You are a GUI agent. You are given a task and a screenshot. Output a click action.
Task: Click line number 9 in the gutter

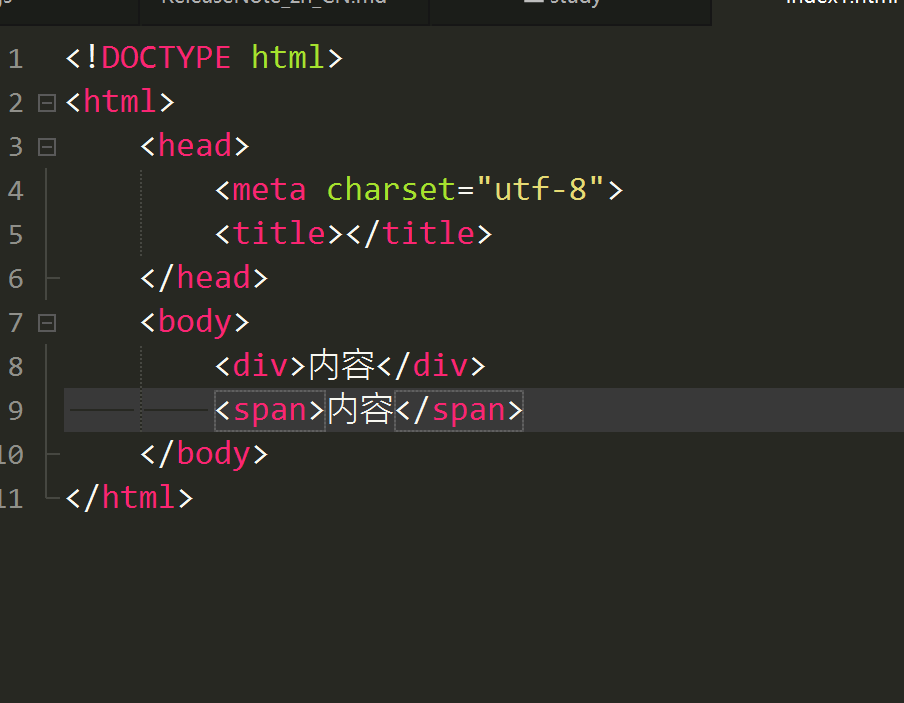(15, 410)
